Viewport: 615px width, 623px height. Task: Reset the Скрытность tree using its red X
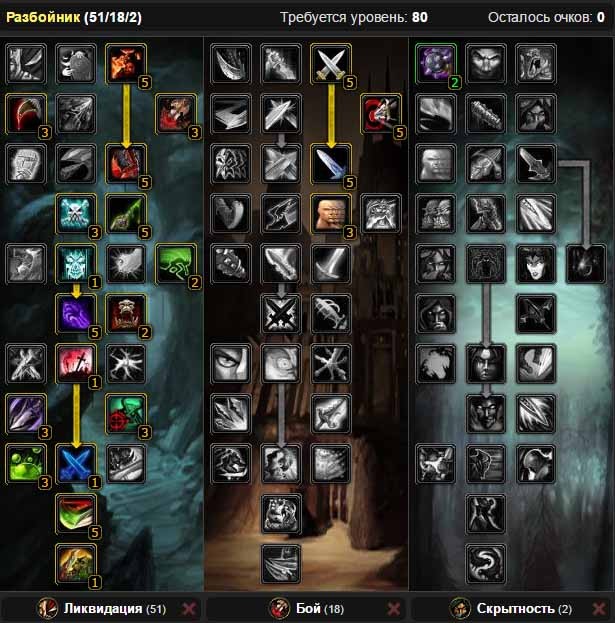pyautogui.click(x=599, y=608)
